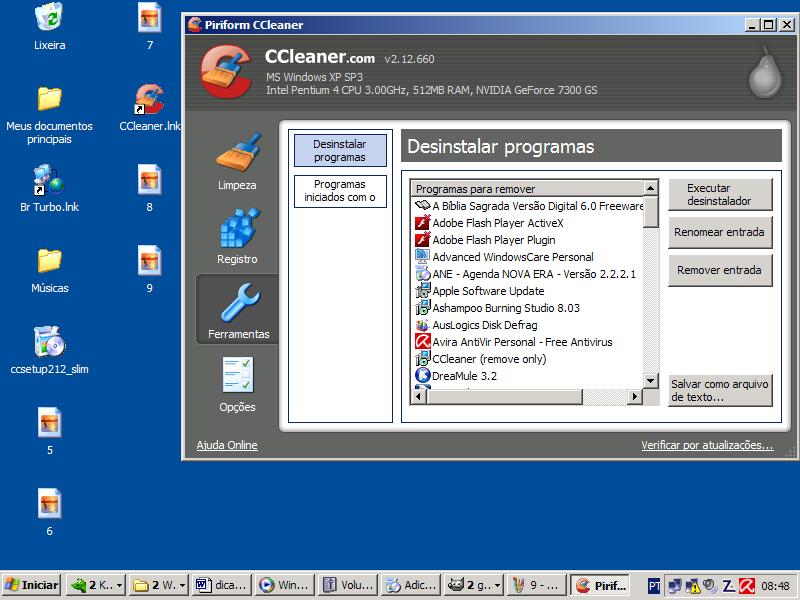Open the Registro section in the sidebar
The image size is (800, 600).
pyautogui.click(x=237, y=236)
